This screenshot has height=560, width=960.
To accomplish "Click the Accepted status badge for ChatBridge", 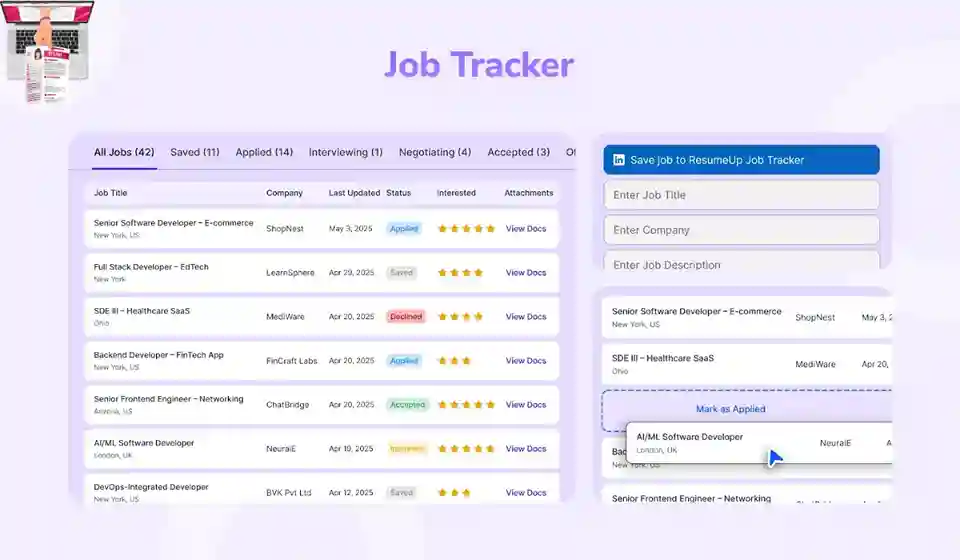I will point(407,405).
